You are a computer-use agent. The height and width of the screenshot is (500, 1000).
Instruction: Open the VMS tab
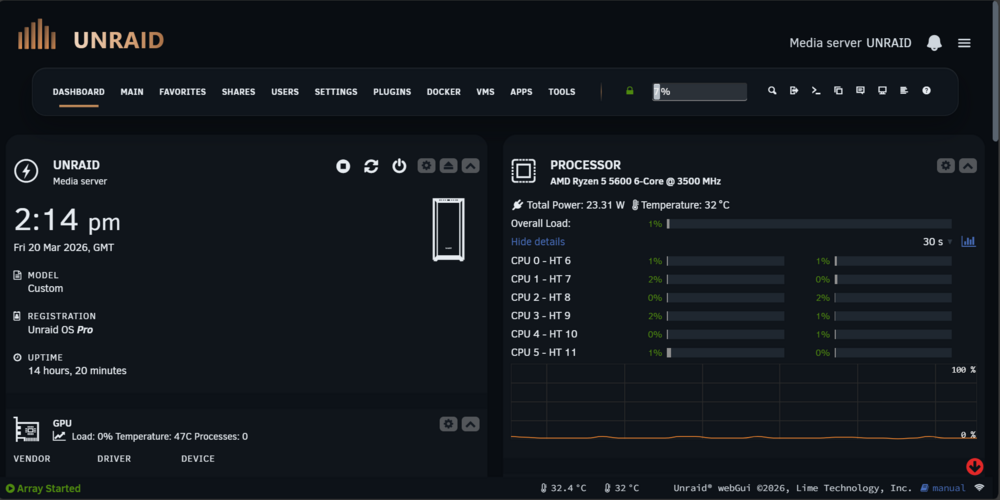[485, 92]
